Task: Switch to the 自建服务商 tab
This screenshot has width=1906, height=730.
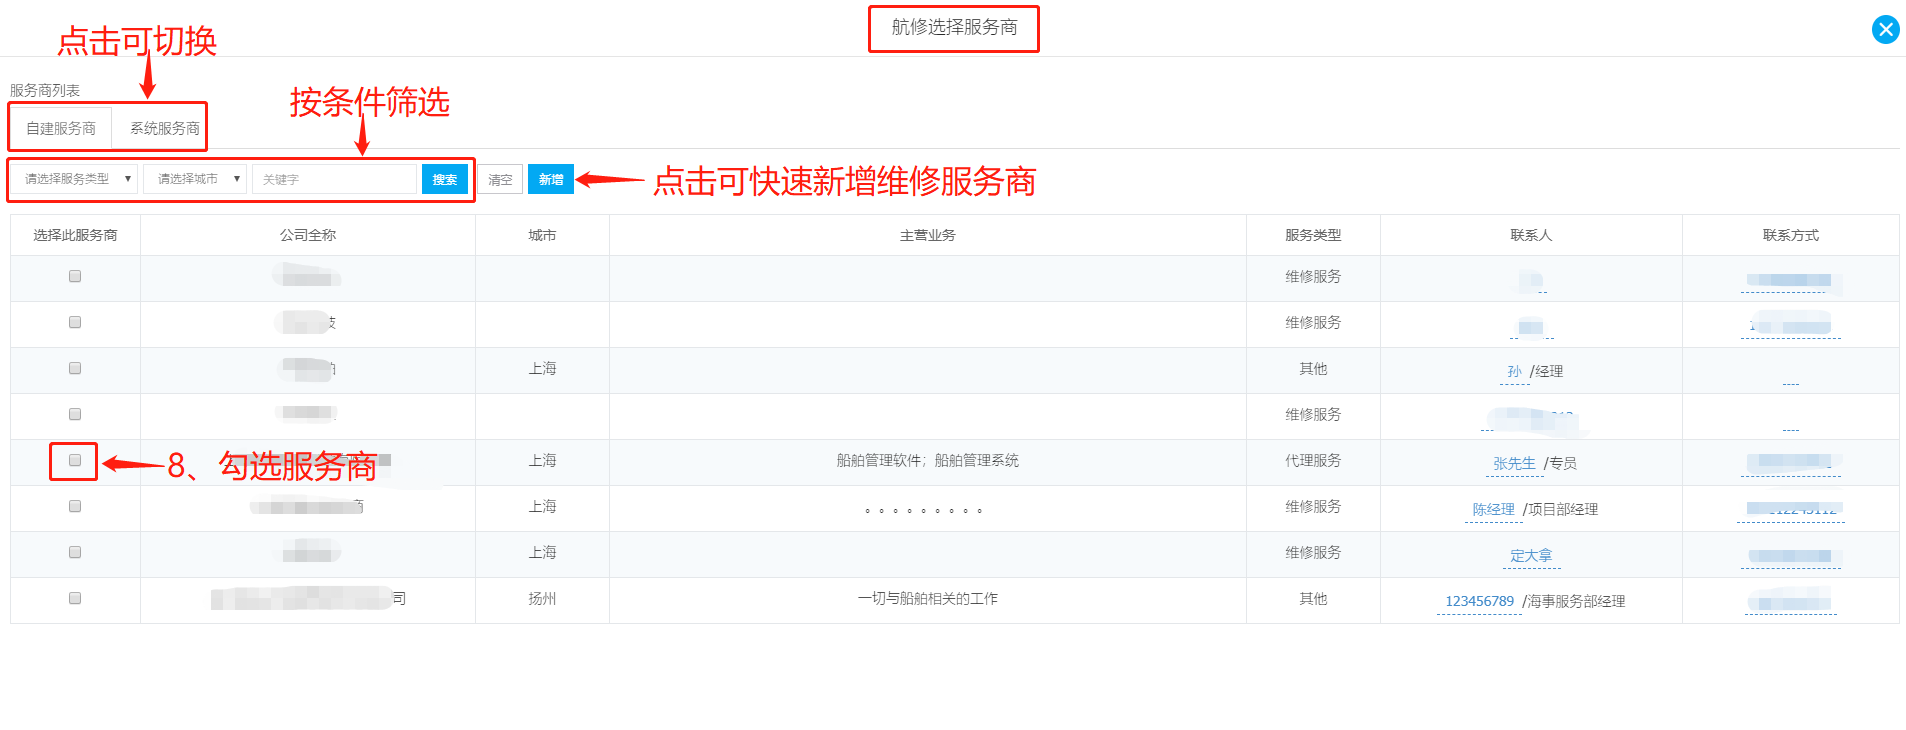Action: (x=61, y=128)
